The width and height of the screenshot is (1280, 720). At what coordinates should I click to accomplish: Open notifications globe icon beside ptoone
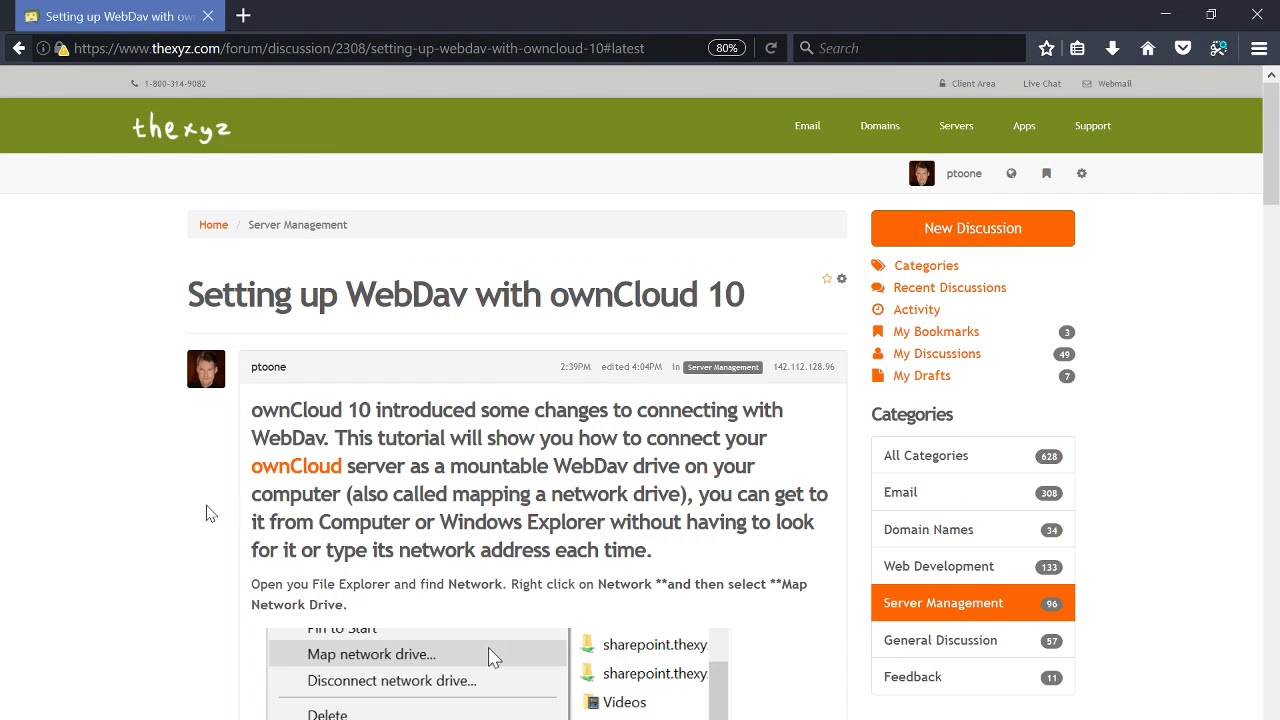[x=1011, y=173]
